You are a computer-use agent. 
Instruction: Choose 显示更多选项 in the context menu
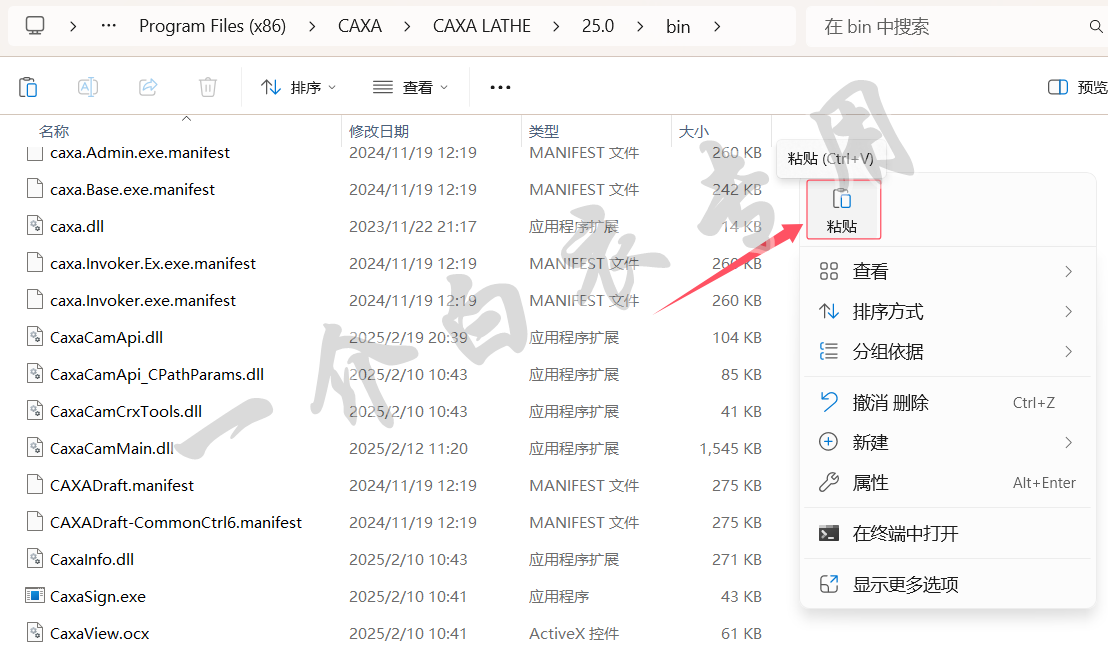click(948, 585)
